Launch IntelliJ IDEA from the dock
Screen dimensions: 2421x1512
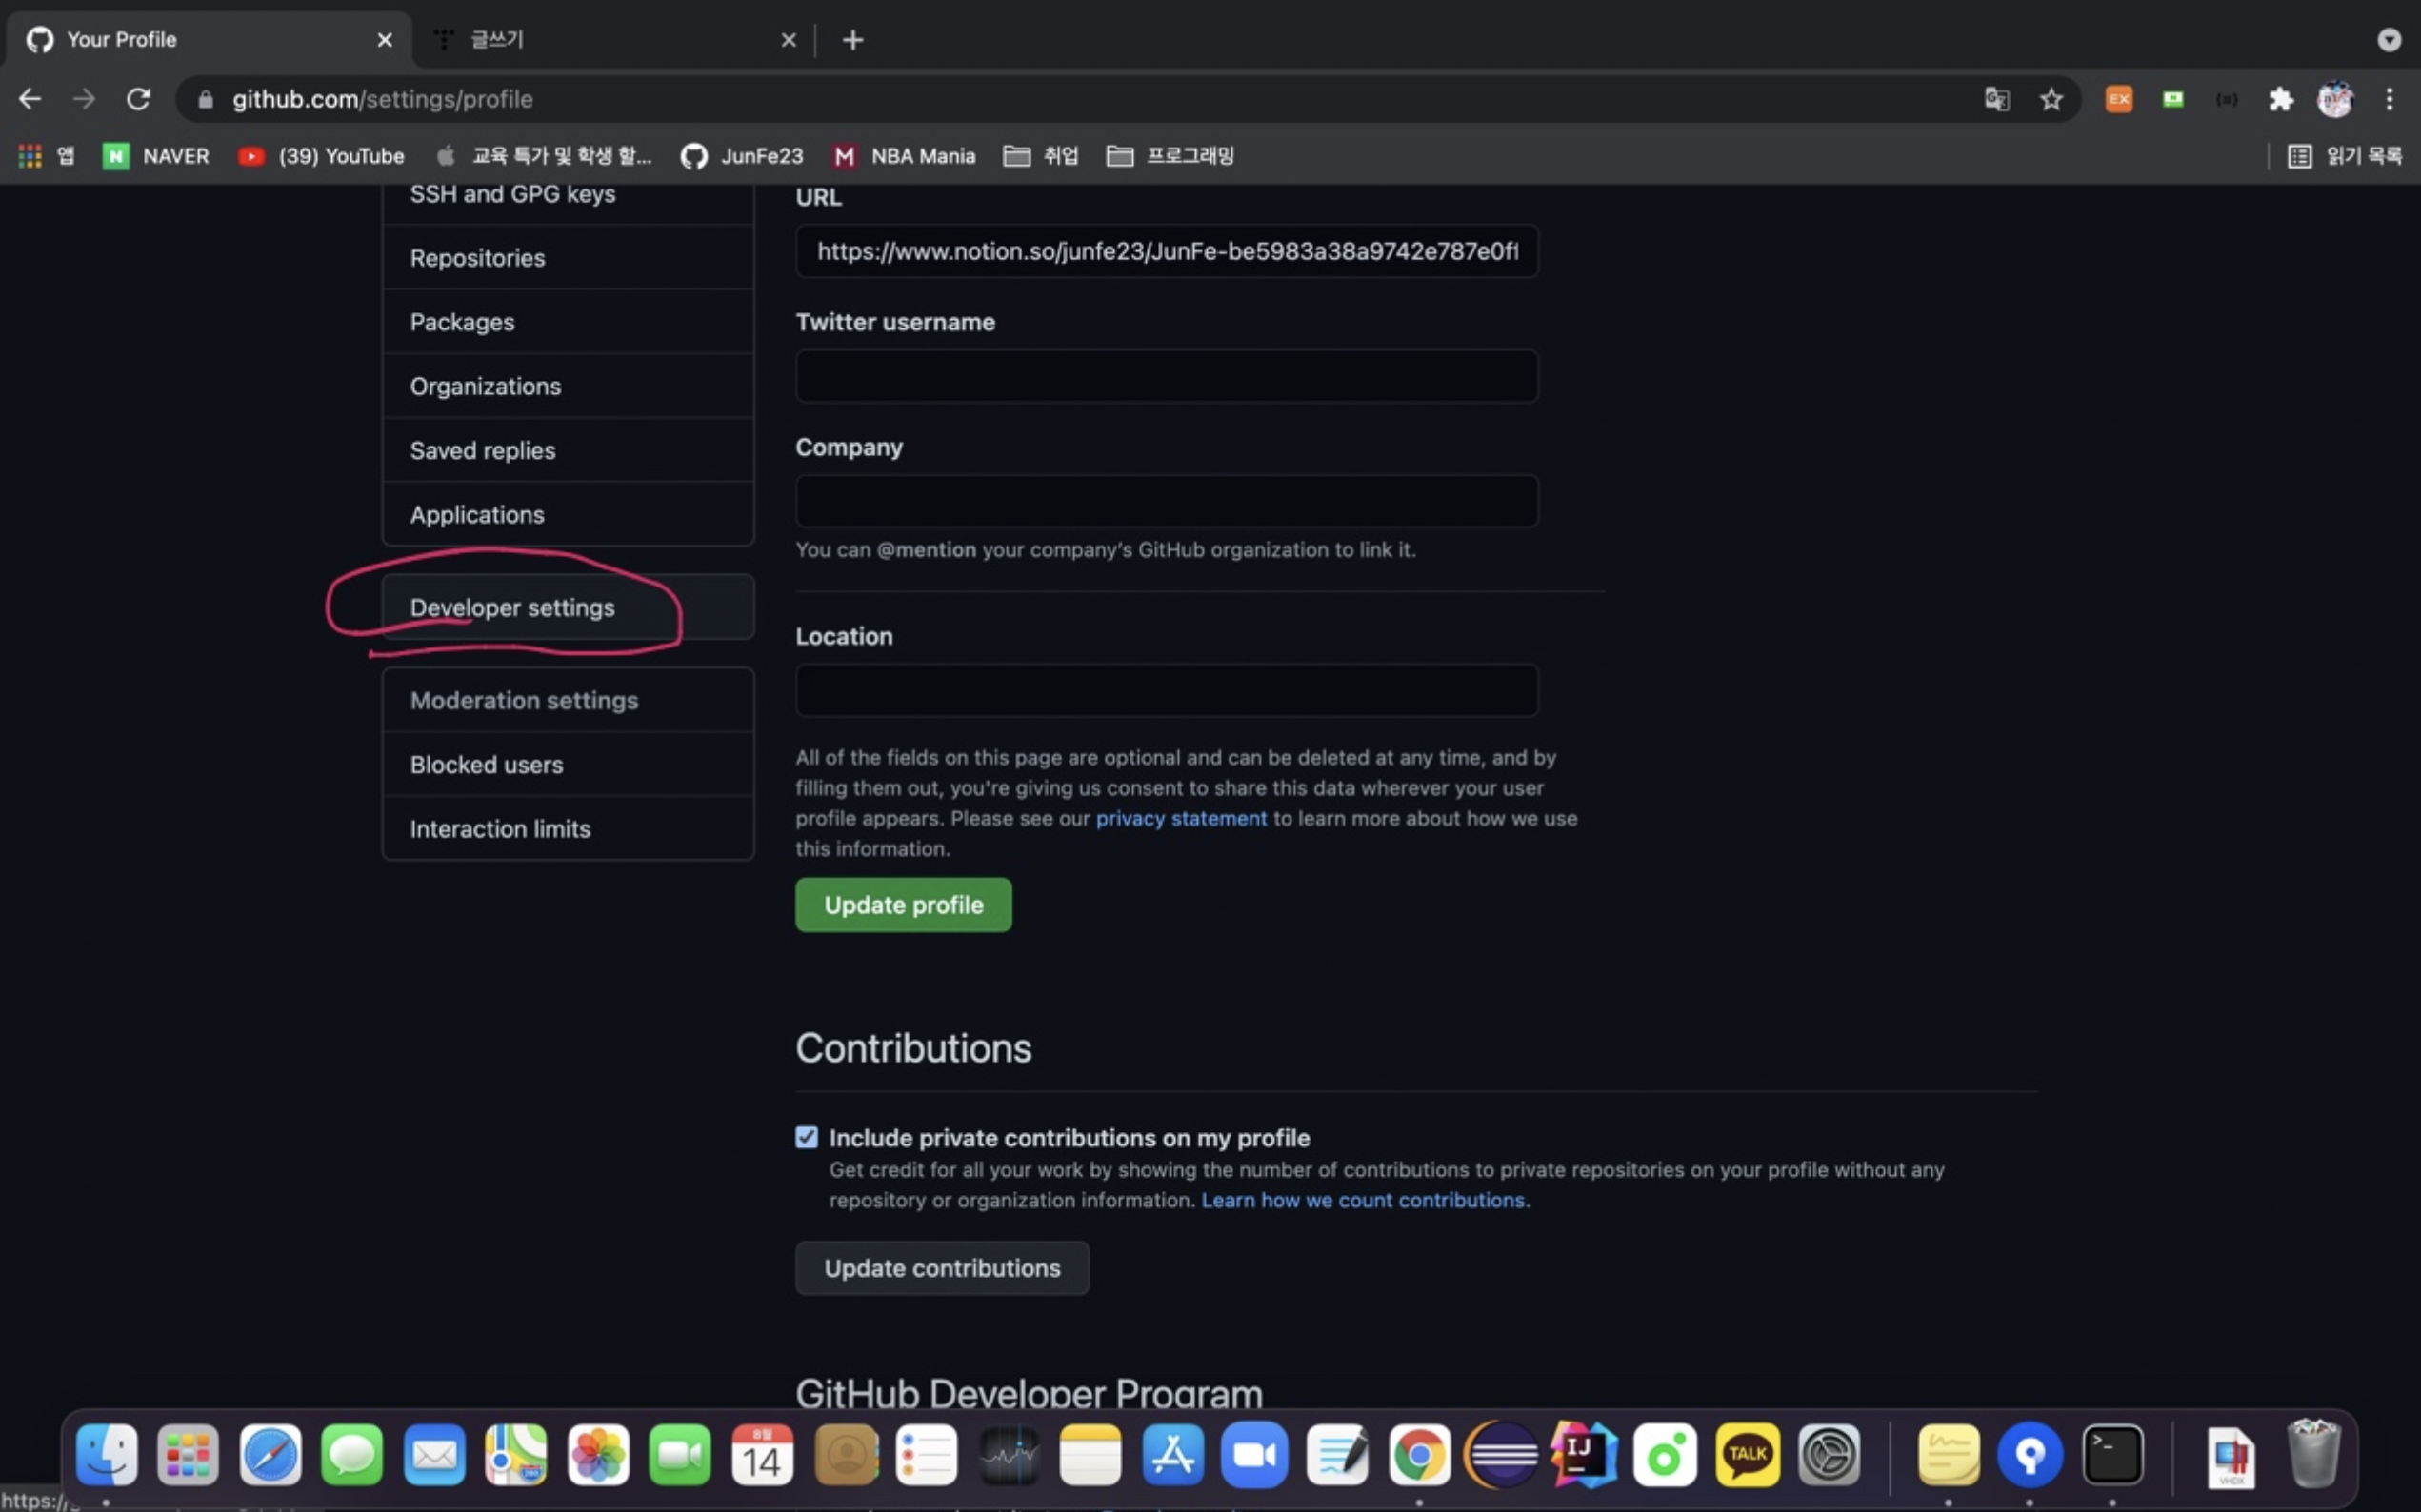point(1583,1453)
